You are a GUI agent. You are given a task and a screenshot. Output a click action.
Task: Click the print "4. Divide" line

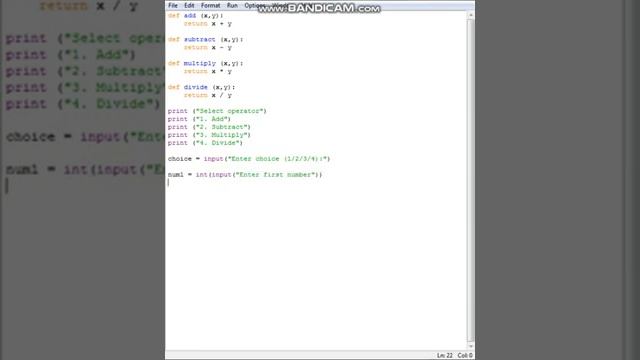pos(205,143)
